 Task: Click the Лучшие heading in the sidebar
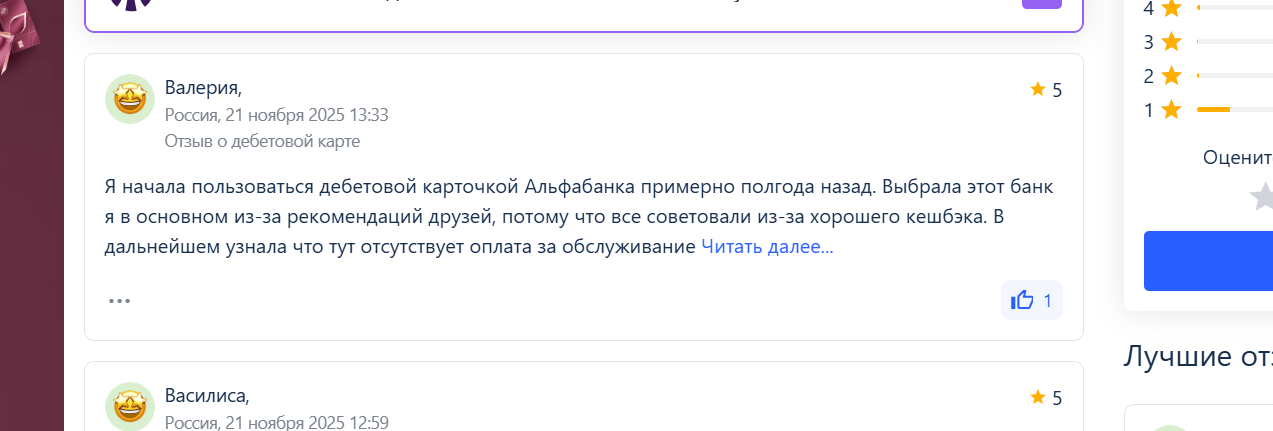(x=1197, y=356)
